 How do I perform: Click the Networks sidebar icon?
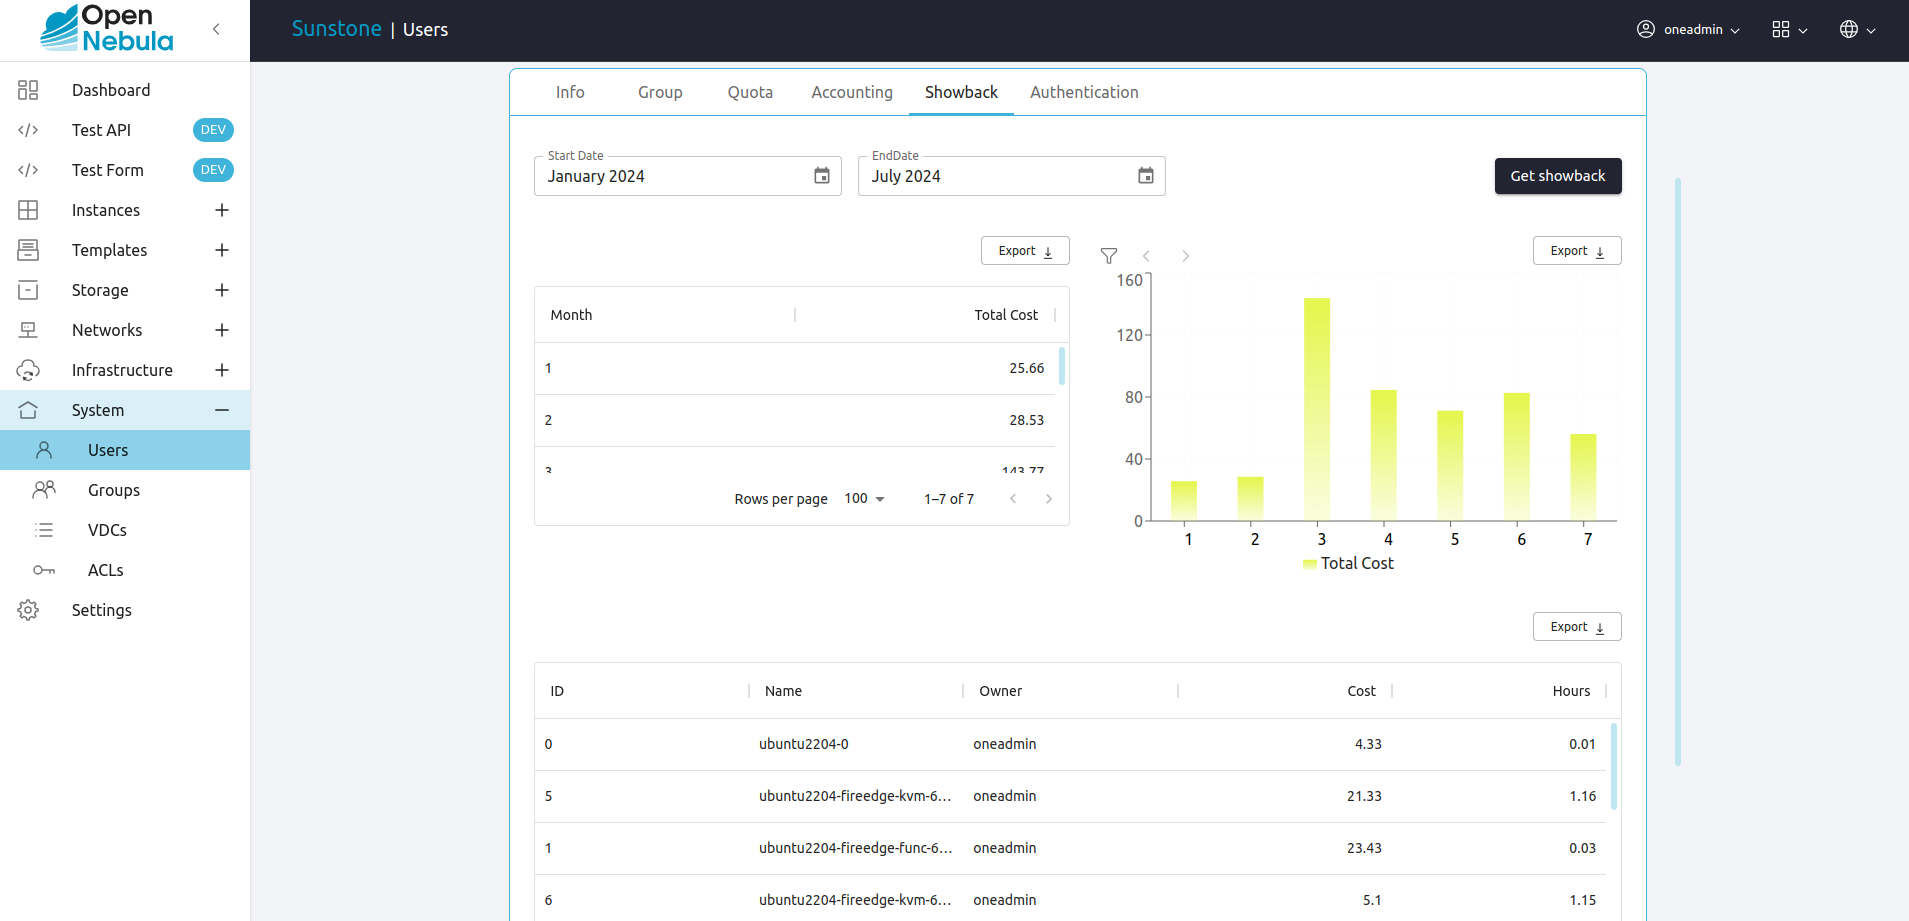point(28,330)
